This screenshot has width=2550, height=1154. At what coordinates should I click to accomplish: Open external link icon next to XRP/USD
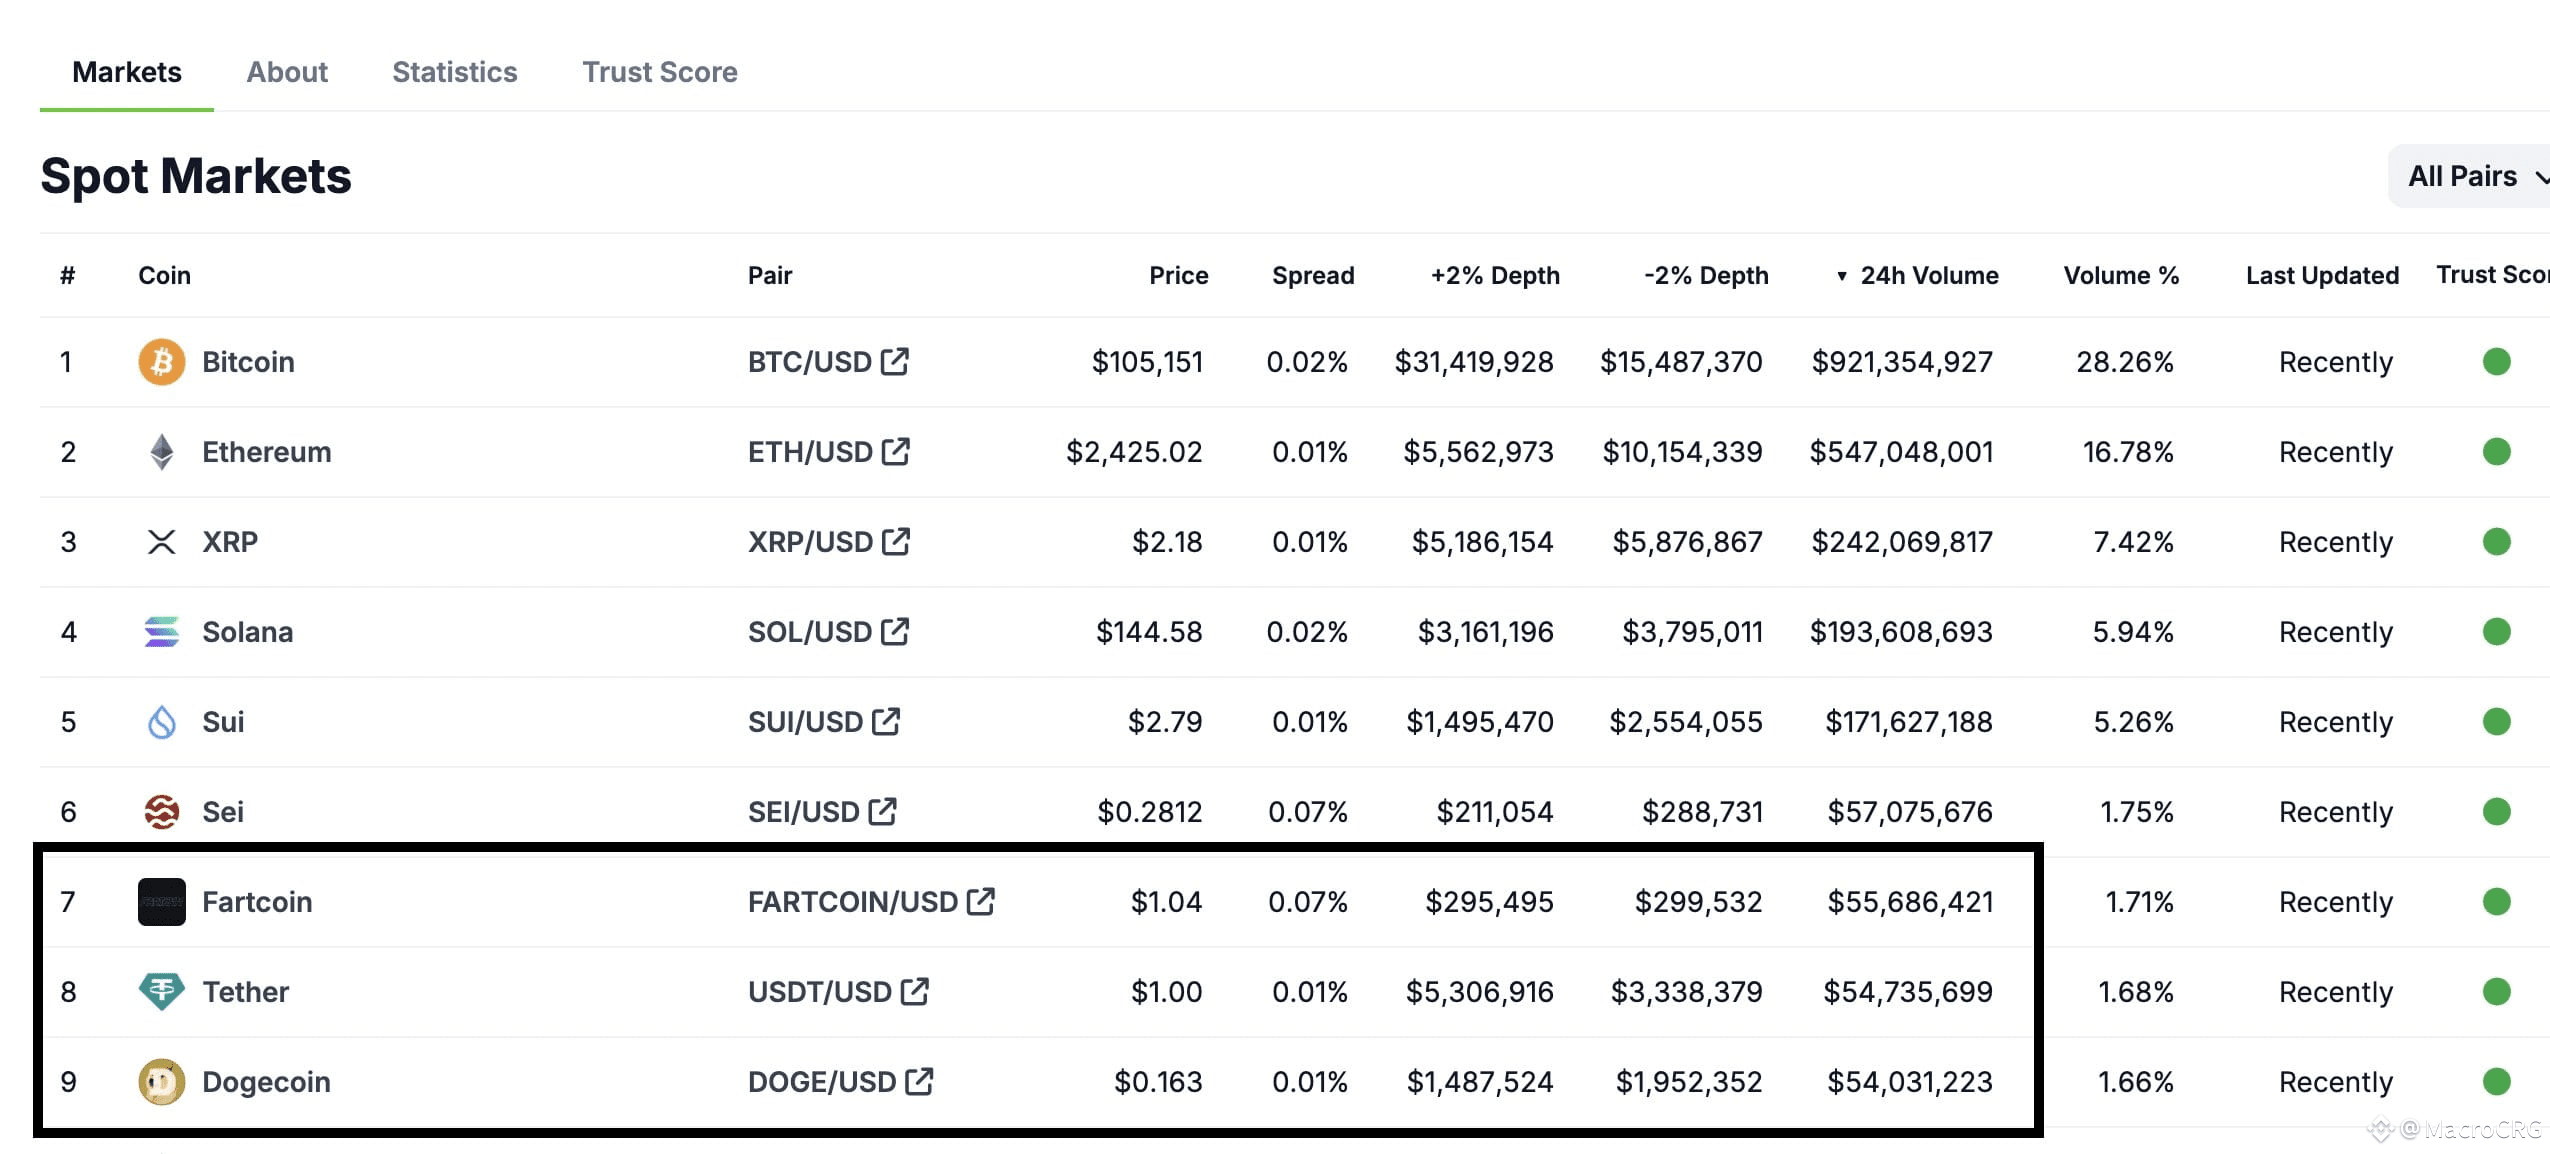coord(896,541)
